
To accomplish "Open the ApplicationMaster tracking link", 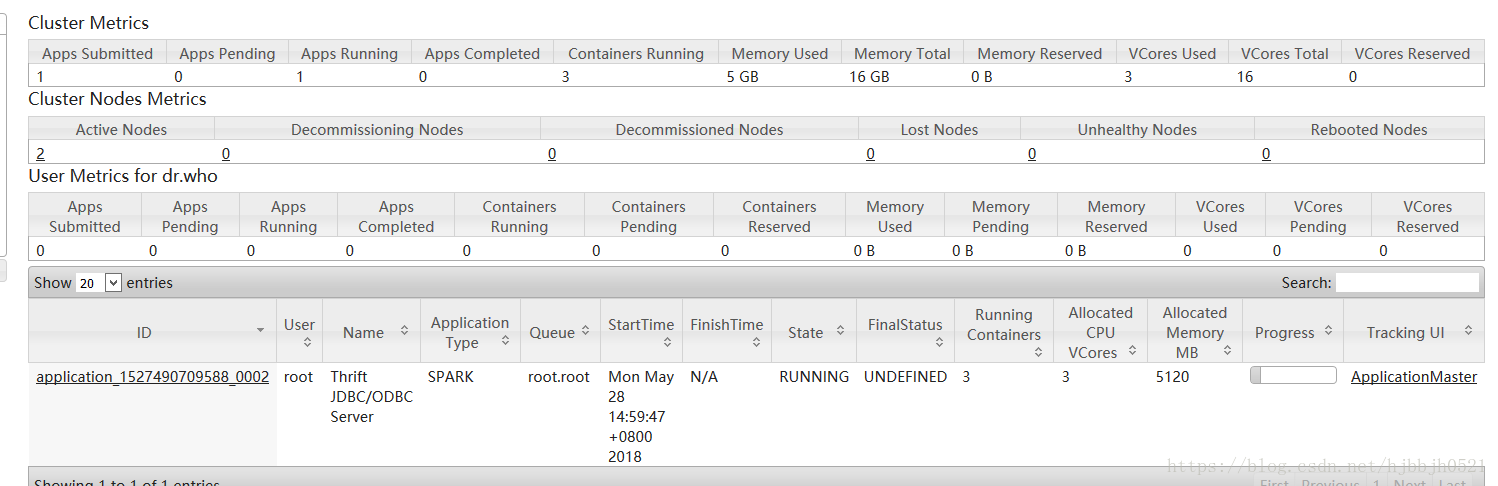I will [x=1414, y=377].
